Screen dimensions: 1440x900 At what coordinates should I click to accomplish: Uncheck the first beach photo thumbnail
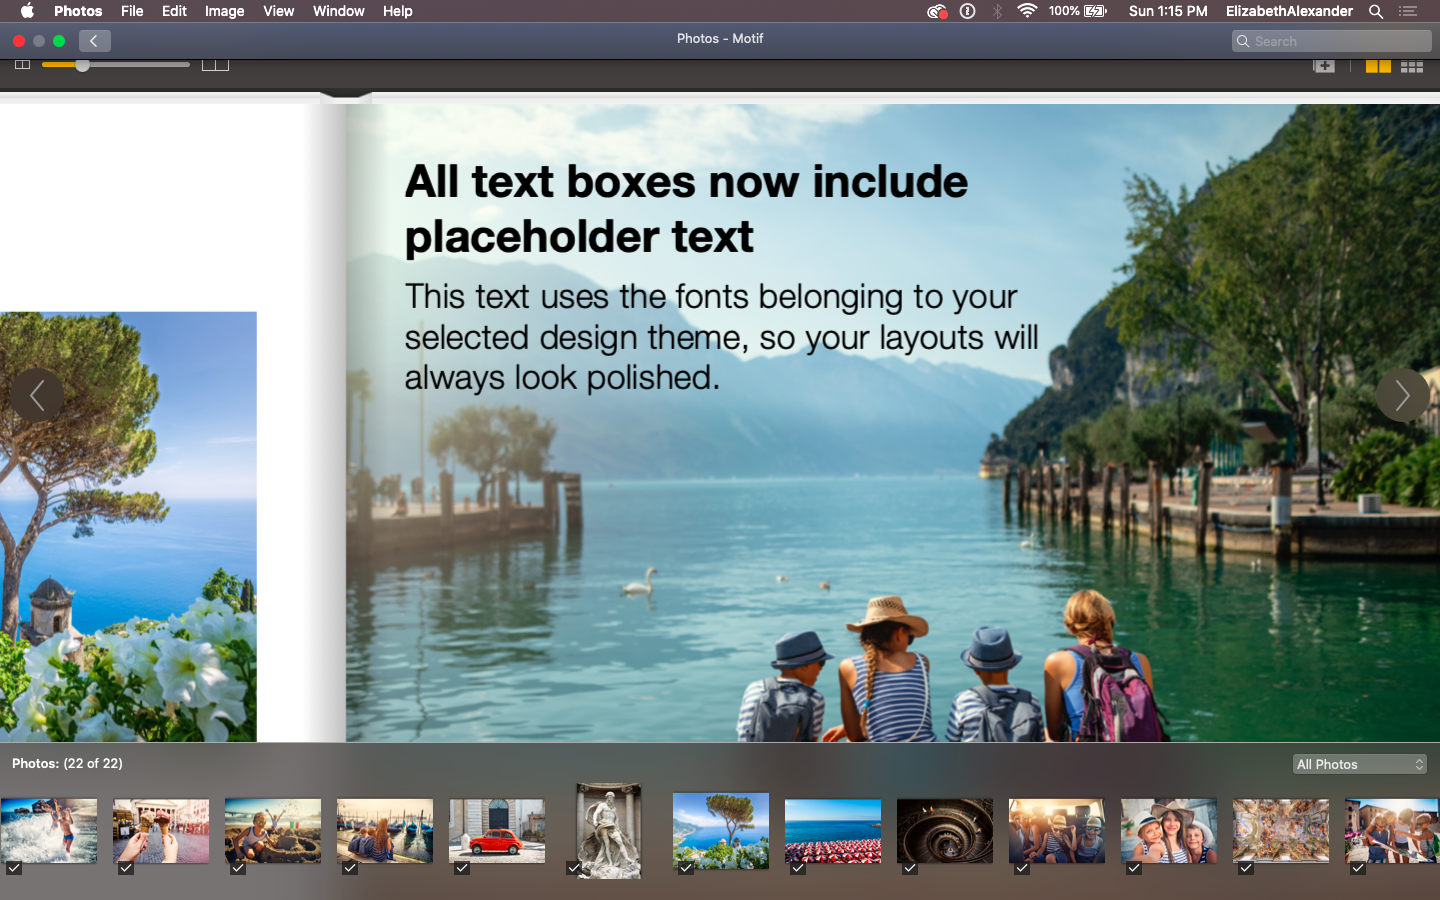coord(13,868)
